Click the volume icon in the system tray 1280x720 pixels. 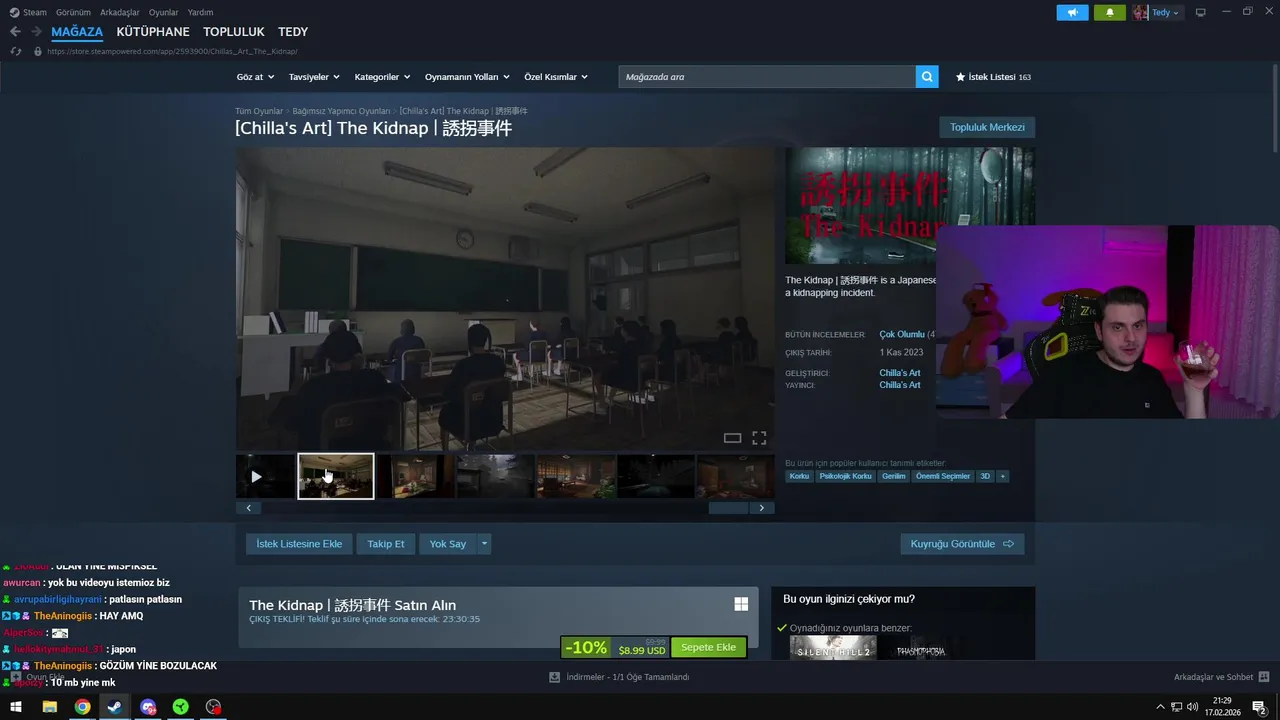point(1192,707)
